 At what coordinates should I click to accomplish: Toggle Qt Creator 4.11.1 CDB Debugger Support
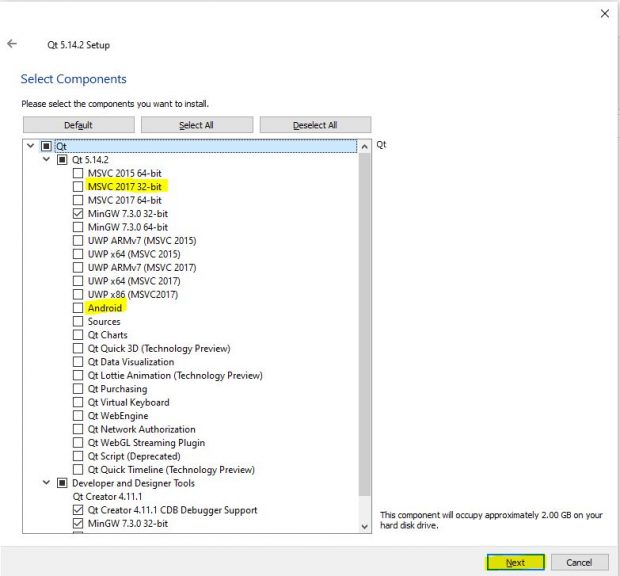78,510
